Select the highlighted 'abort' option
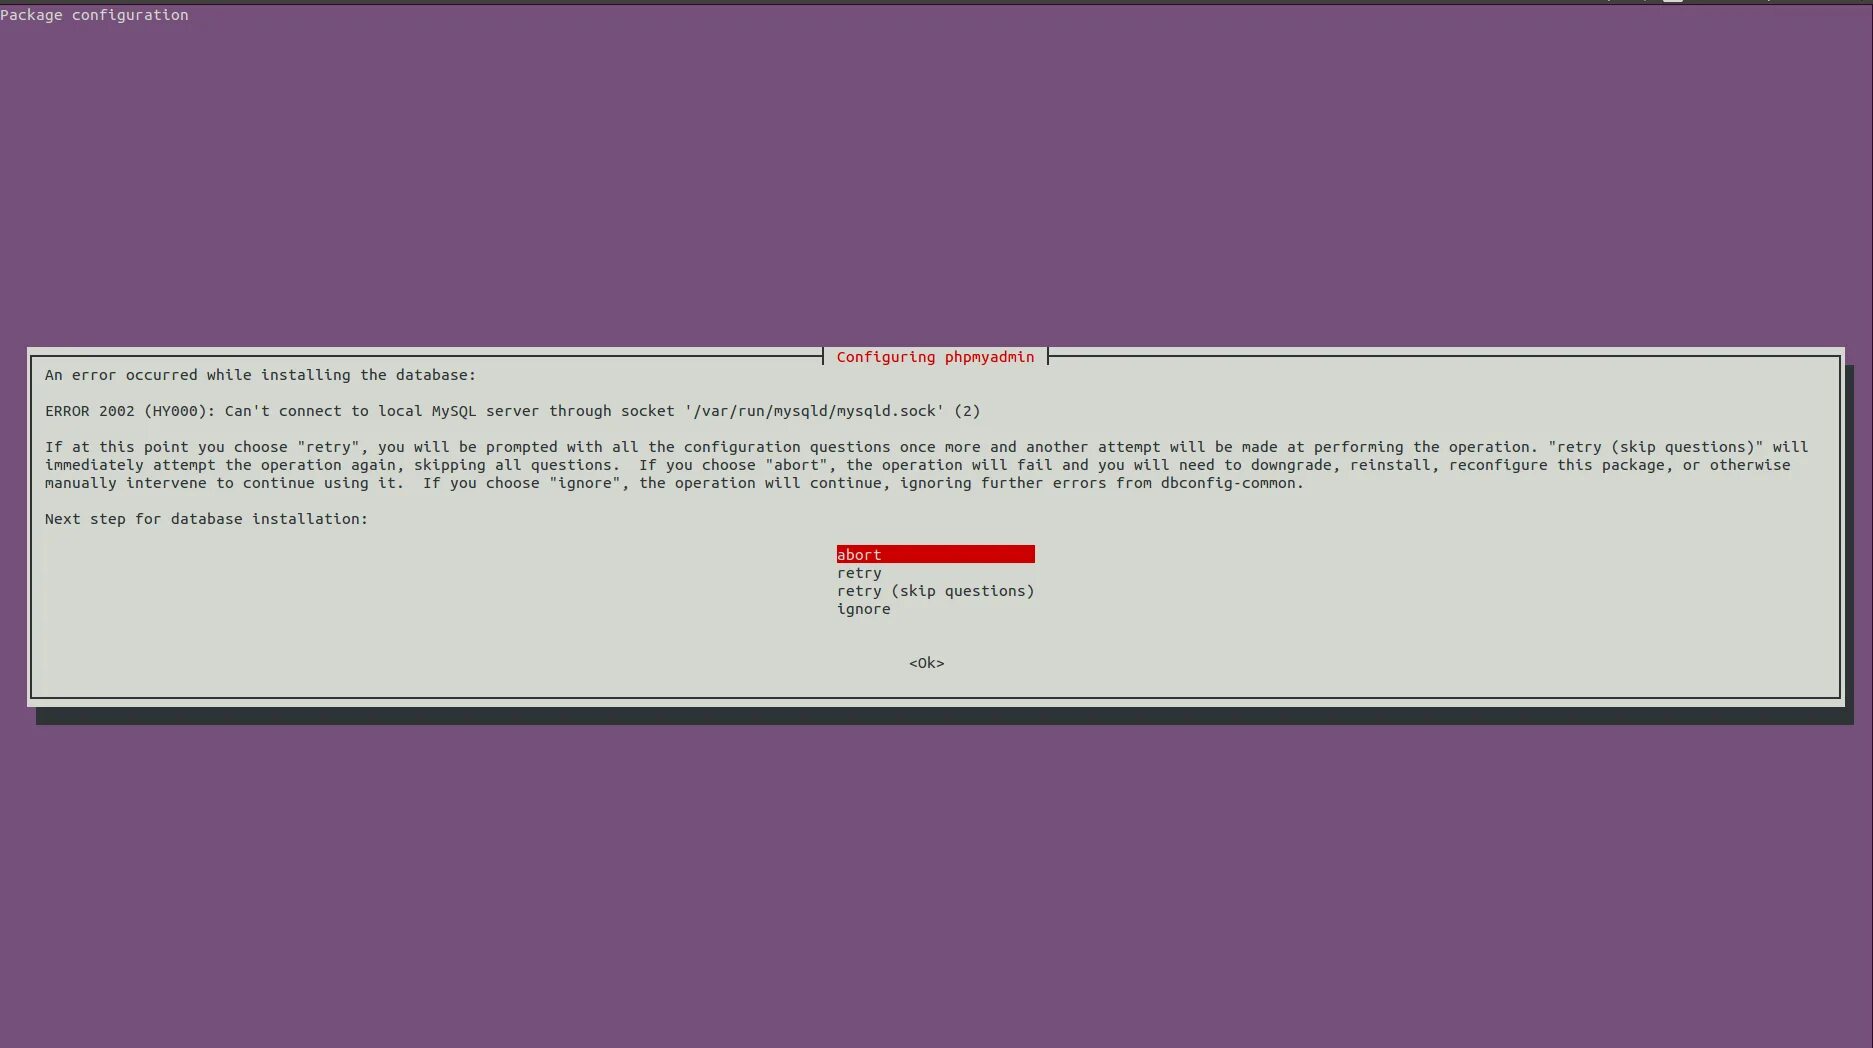 pos(935,554)
